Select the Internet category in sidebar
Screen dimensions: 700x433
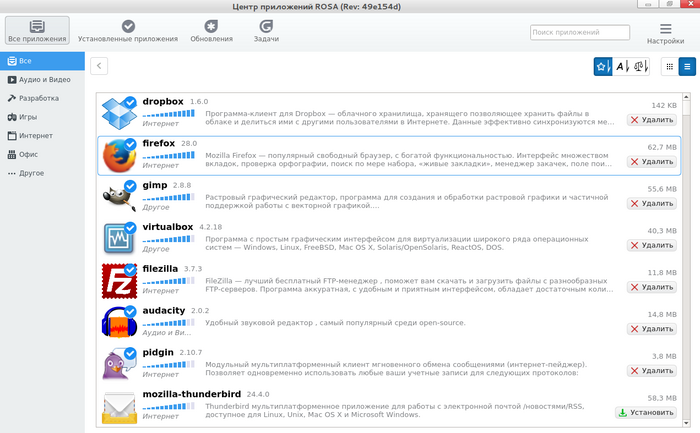coord(42,136)
